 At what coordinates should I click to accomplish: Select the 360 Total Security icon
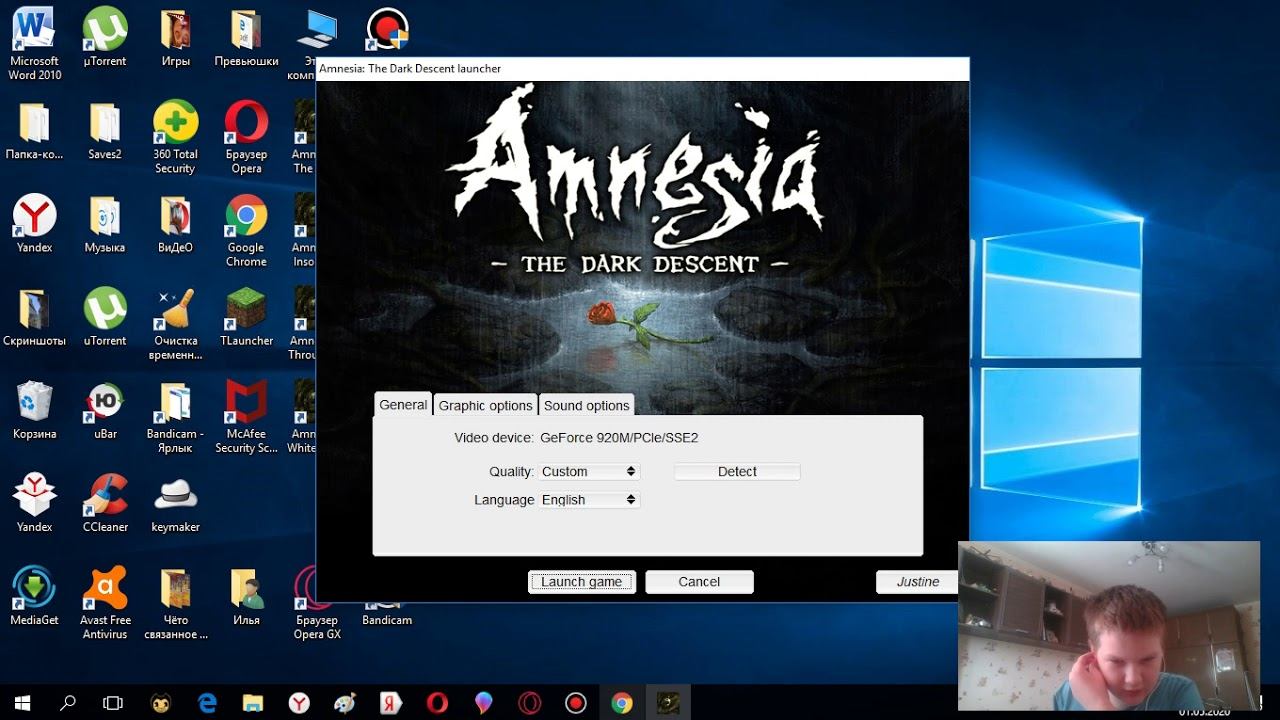175,138
